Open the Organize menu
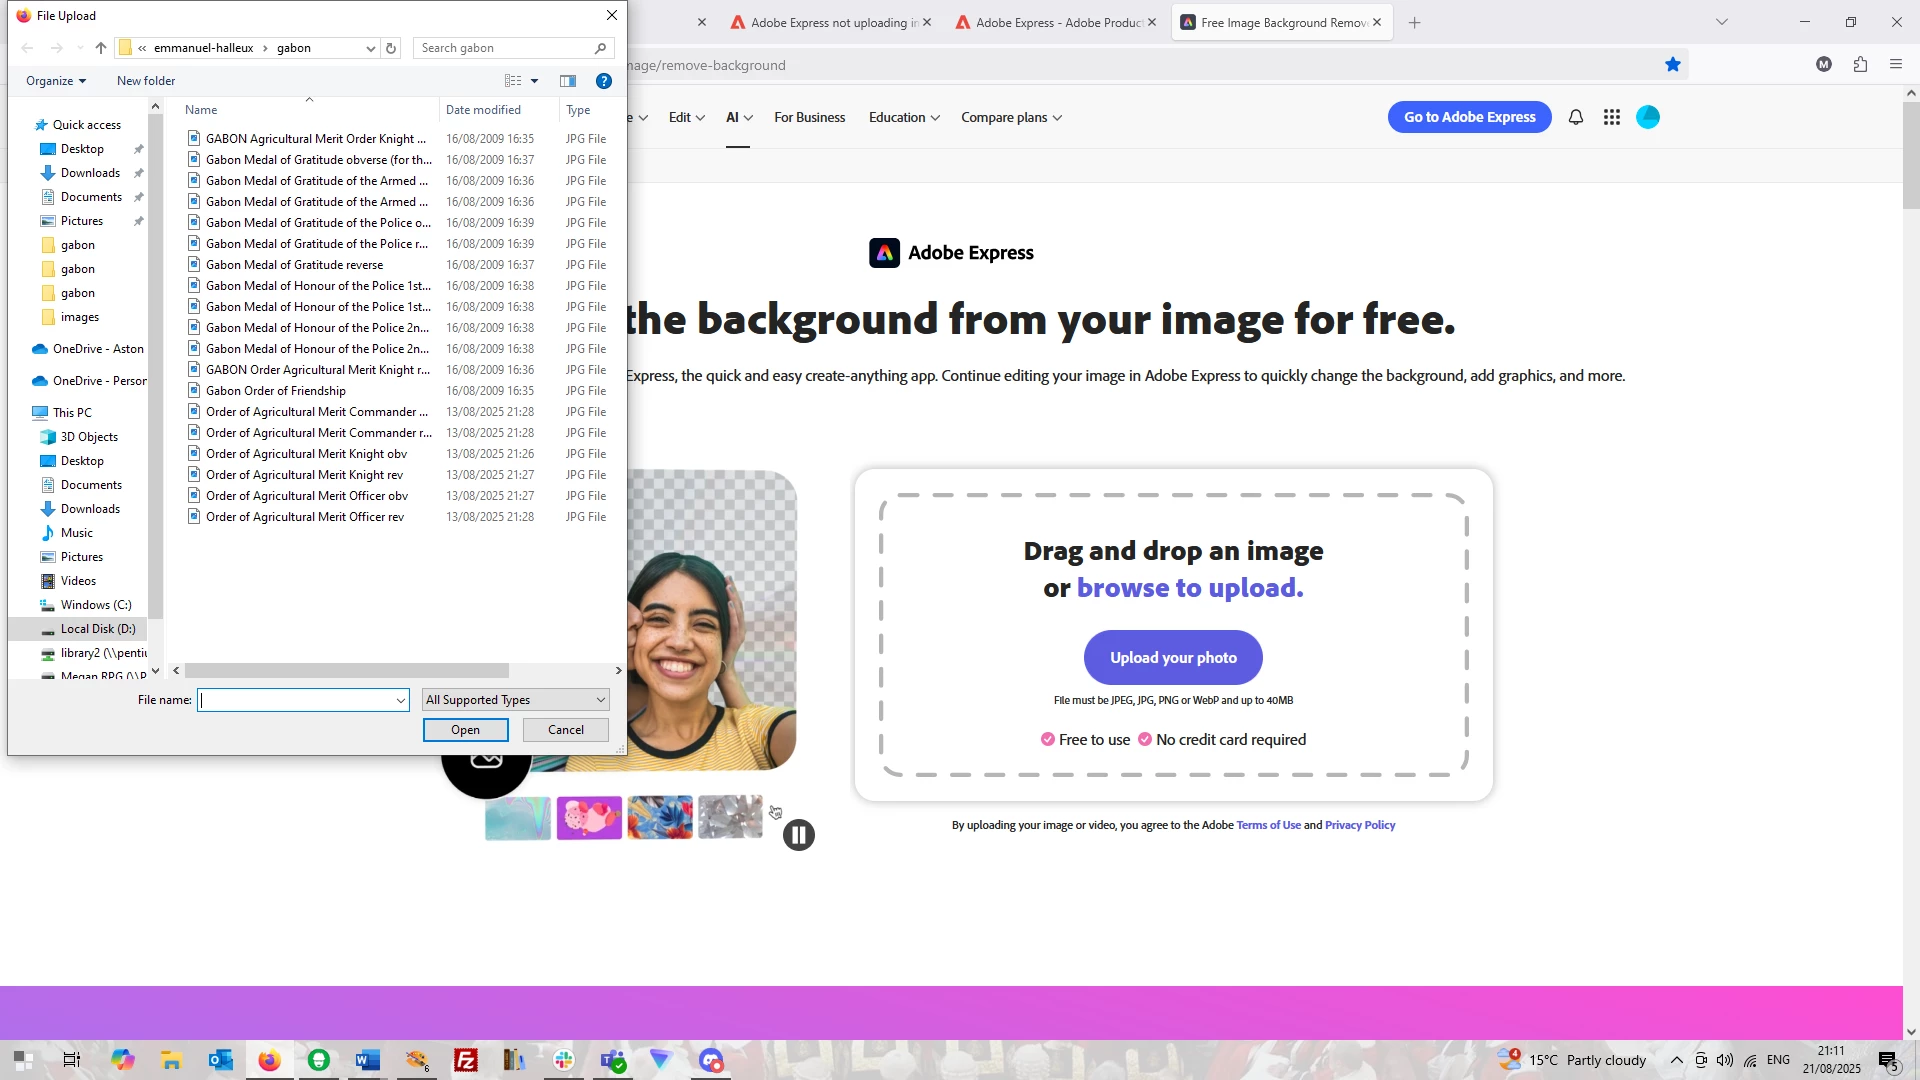Image resolution: width=1920 pixels, height=1080 pixels. pyautogui.click(x=56, y=81)
